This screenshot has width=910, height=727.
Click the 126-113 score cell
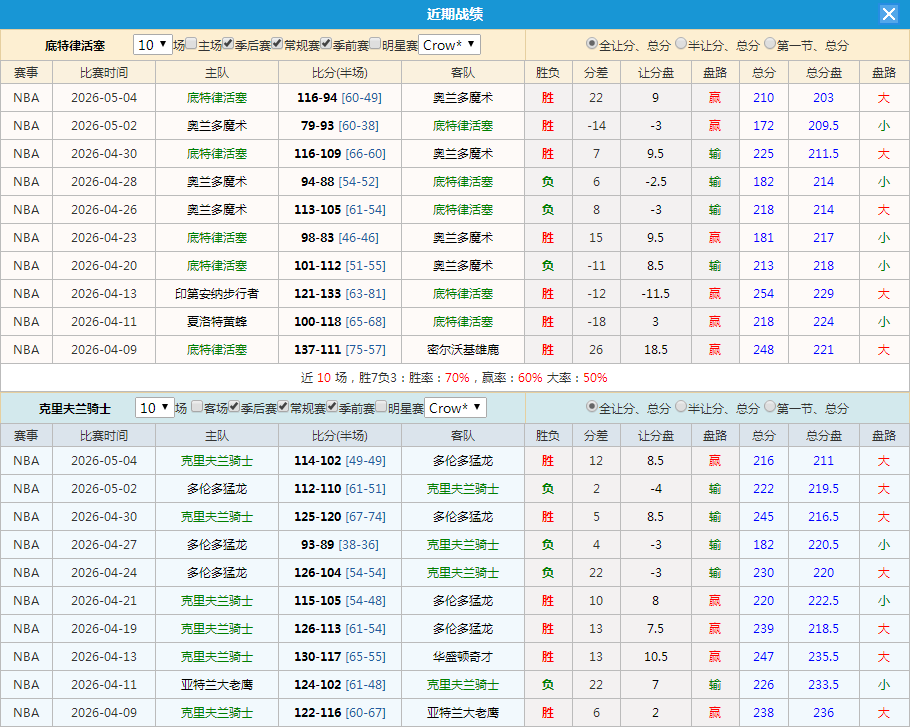coord(340,628)
